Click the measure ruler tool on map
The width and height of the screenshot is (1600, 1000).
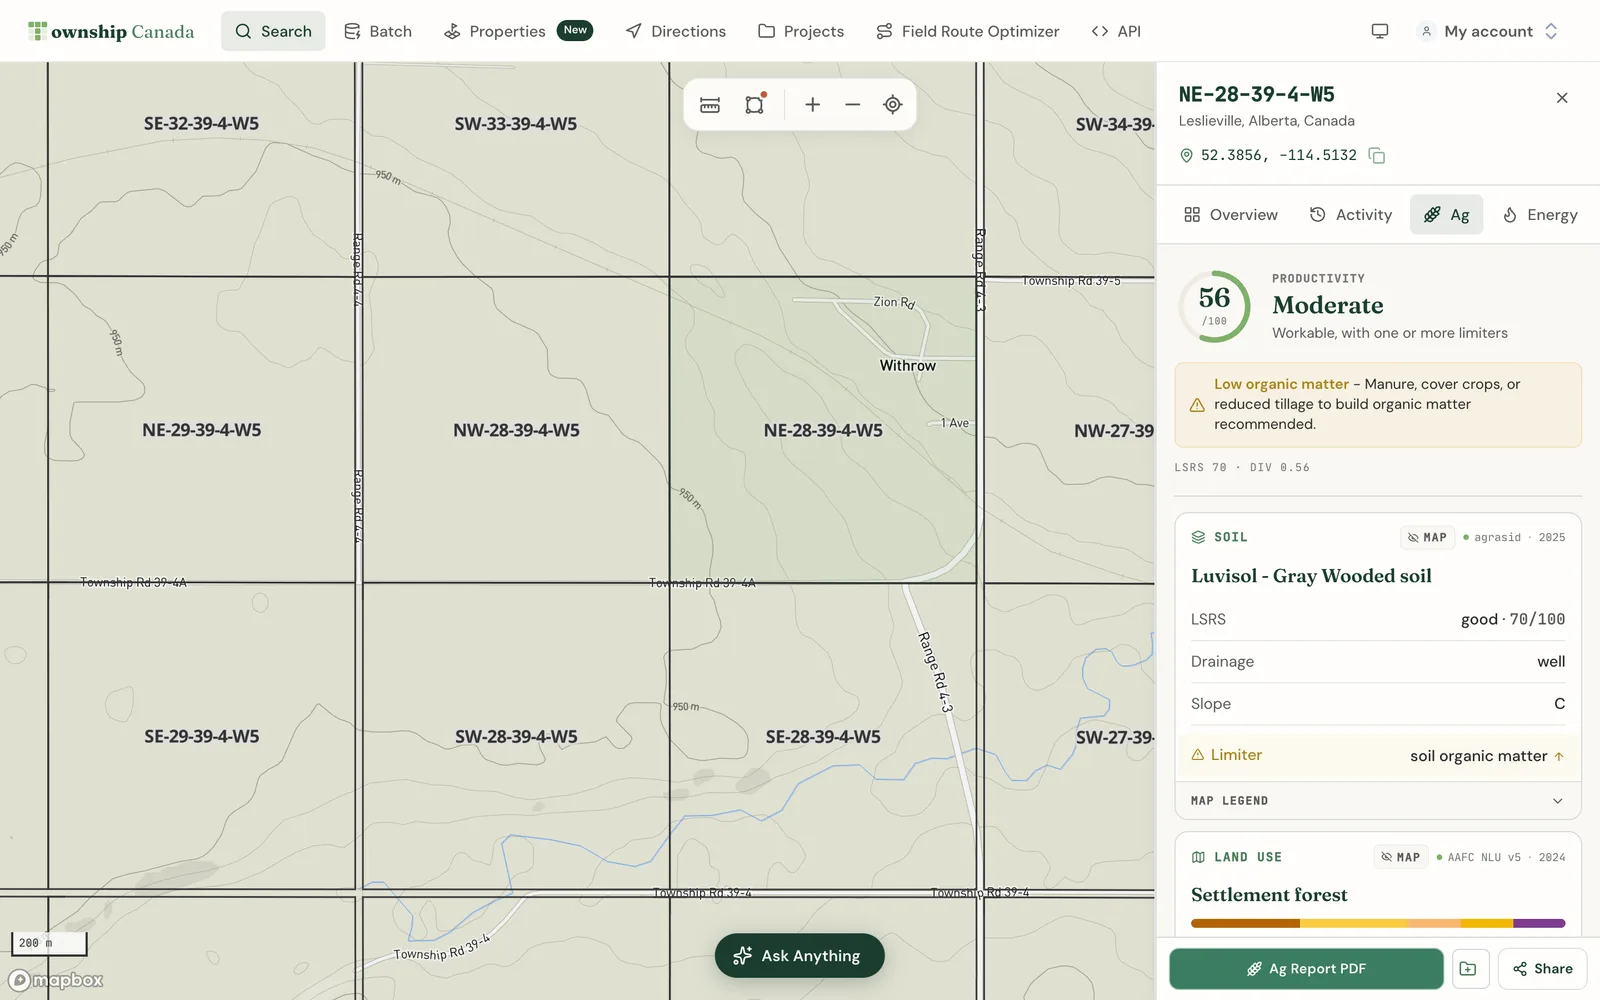click(x=710, y=105)
